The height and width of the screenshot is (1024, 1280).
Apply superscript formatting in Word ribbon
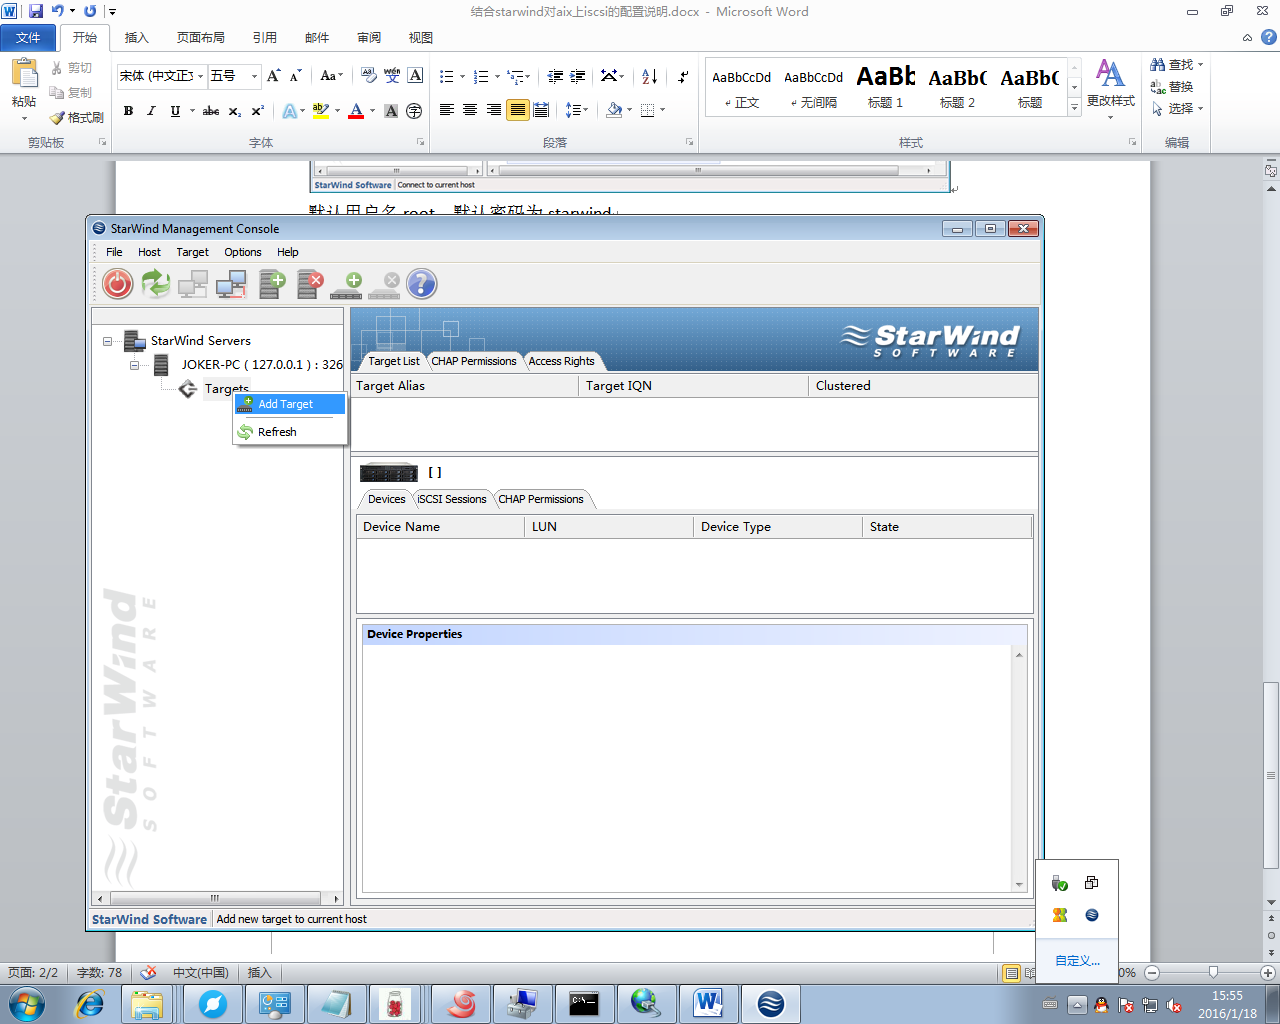pyautogui.click(x=258, y=111)
